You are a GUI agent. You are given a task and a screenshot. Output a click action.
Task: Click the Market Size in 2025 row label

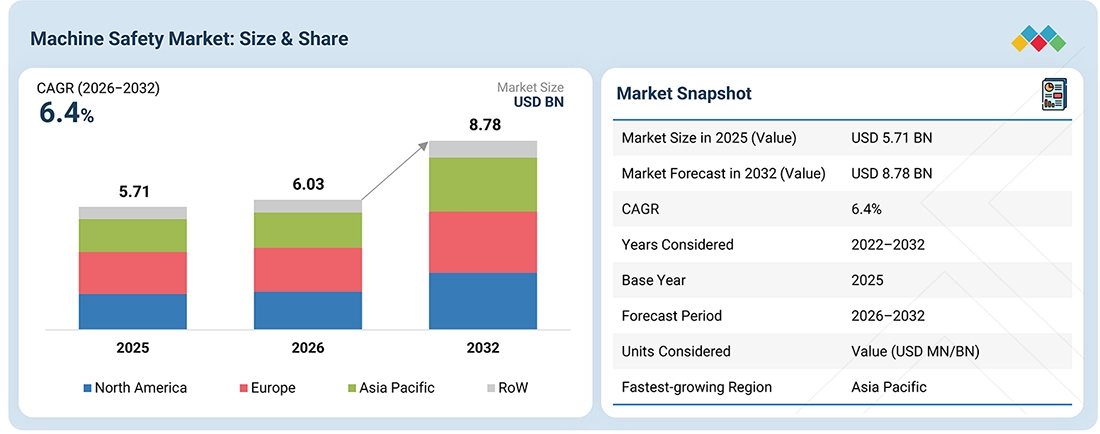[x=709, y=138]
